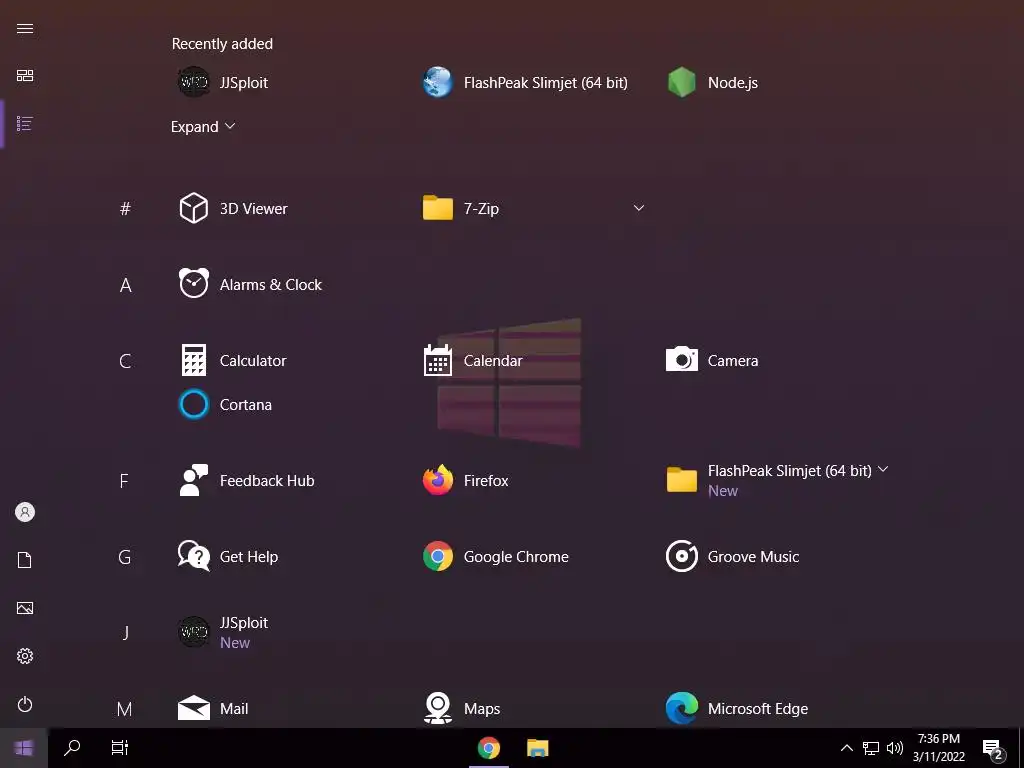Open the 3D Viewer app
Viewport: 1024px width, 768px height.
233,208
